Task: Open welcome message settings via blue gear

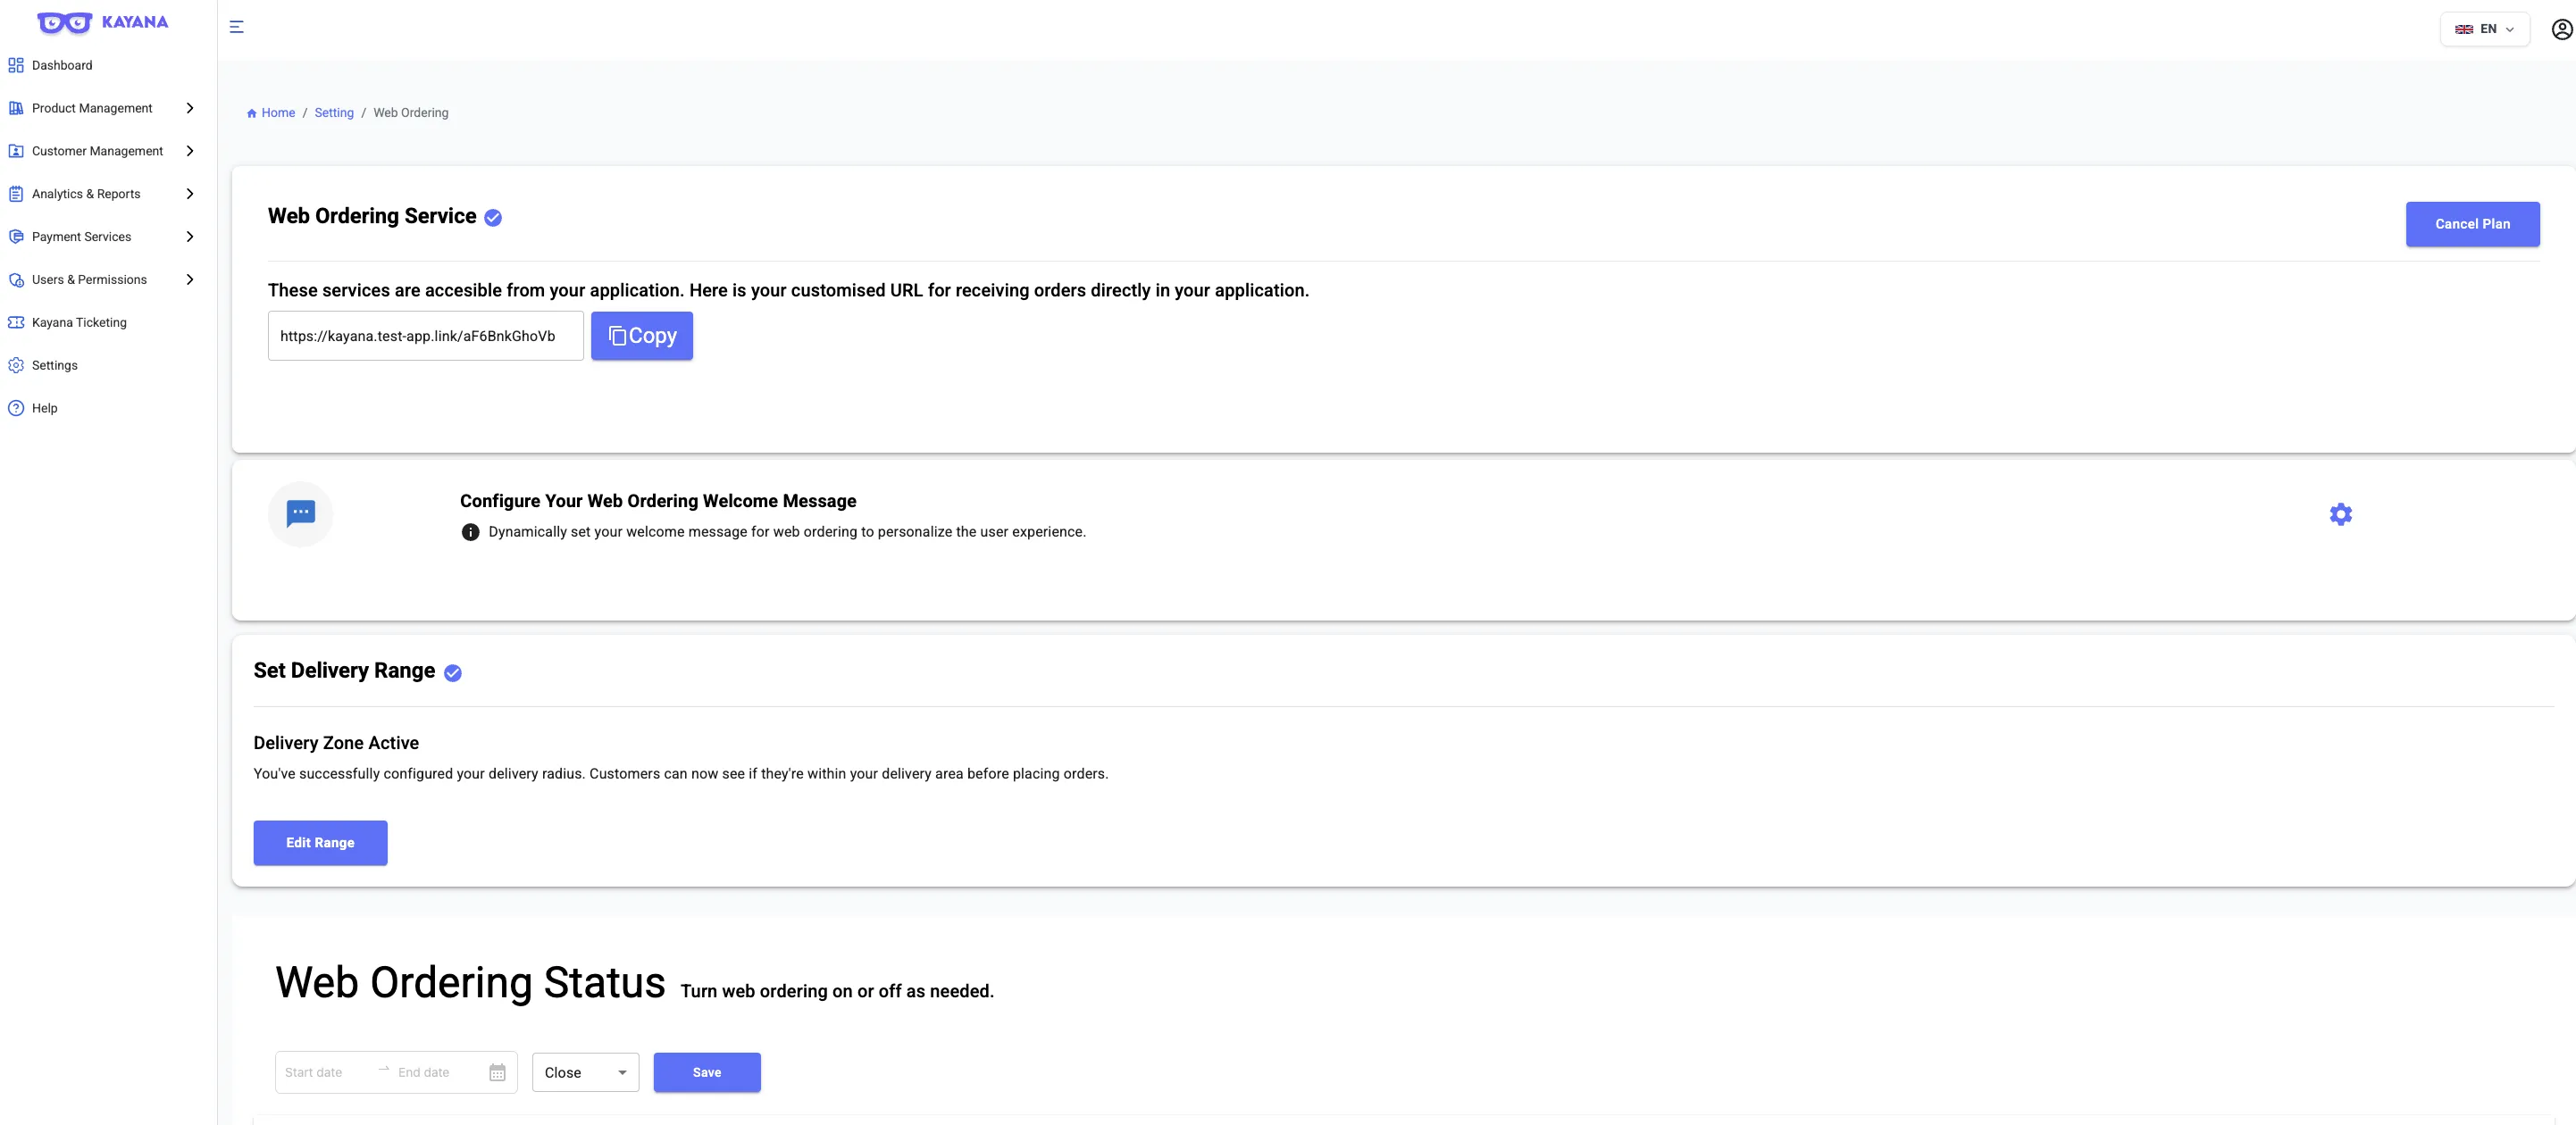Action: tap(2340, 514)
